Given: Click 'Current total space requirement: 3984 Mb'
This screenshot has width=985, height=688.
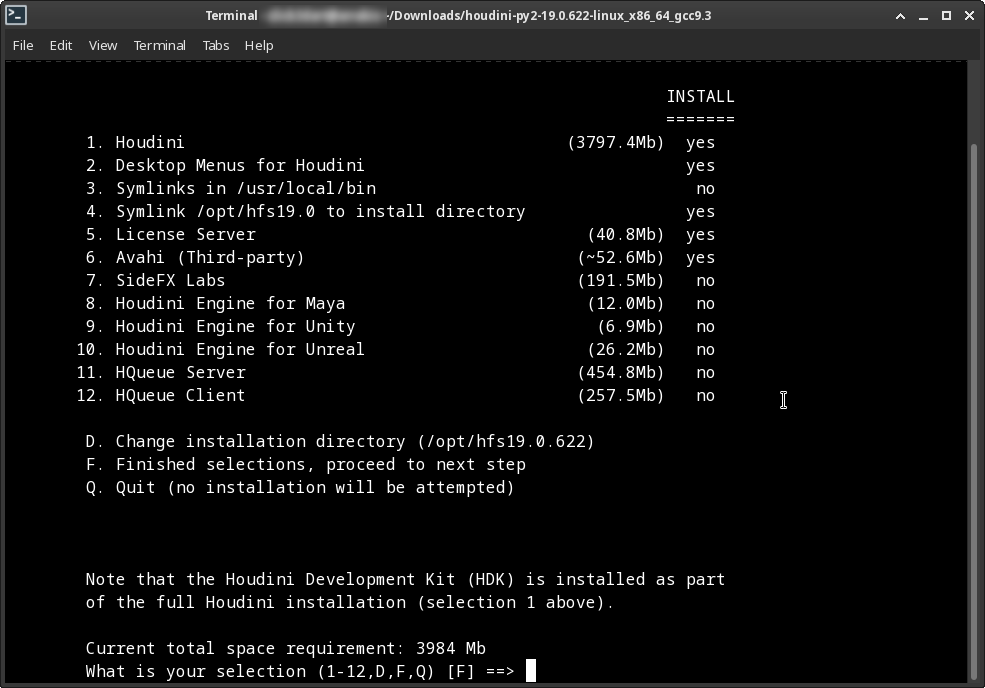Looking at the screenshot, I should pyautogui.click(x=285, y=648).
